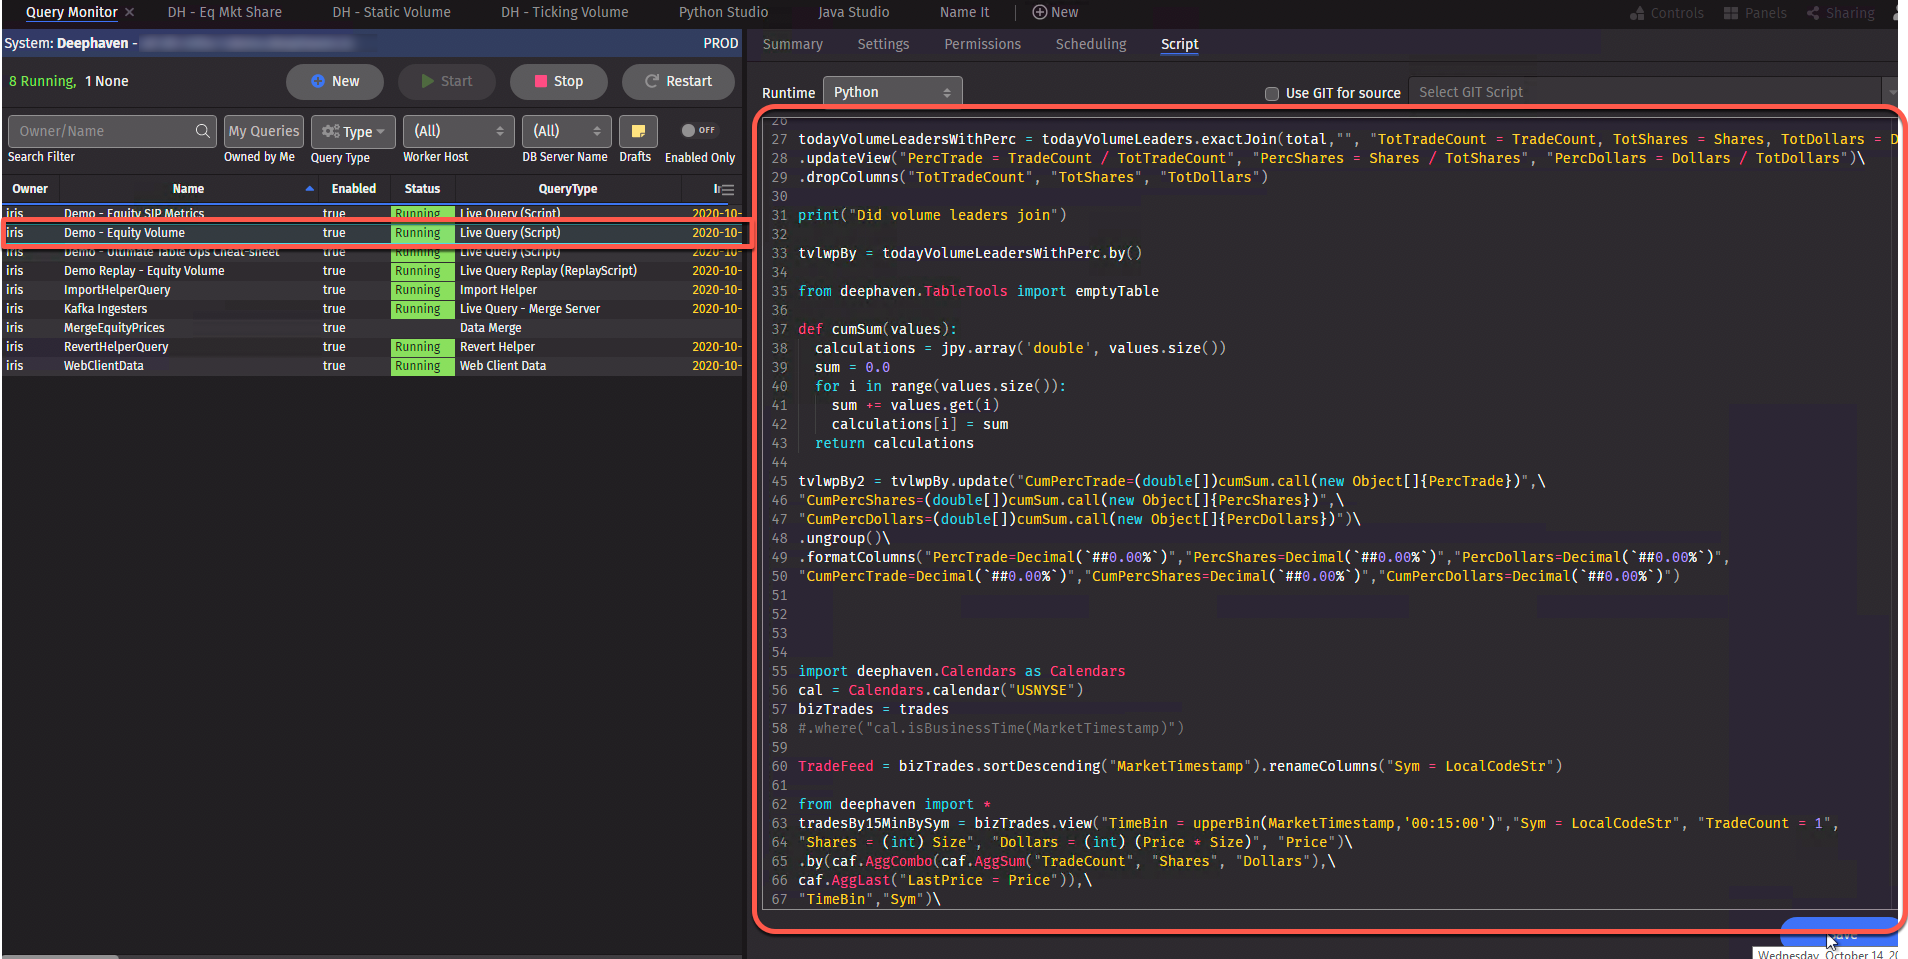Image resolution: width=1908 pixels, height=959 pixels.
Task: Open the Python Studio tab
Action: tap(723, 12)
